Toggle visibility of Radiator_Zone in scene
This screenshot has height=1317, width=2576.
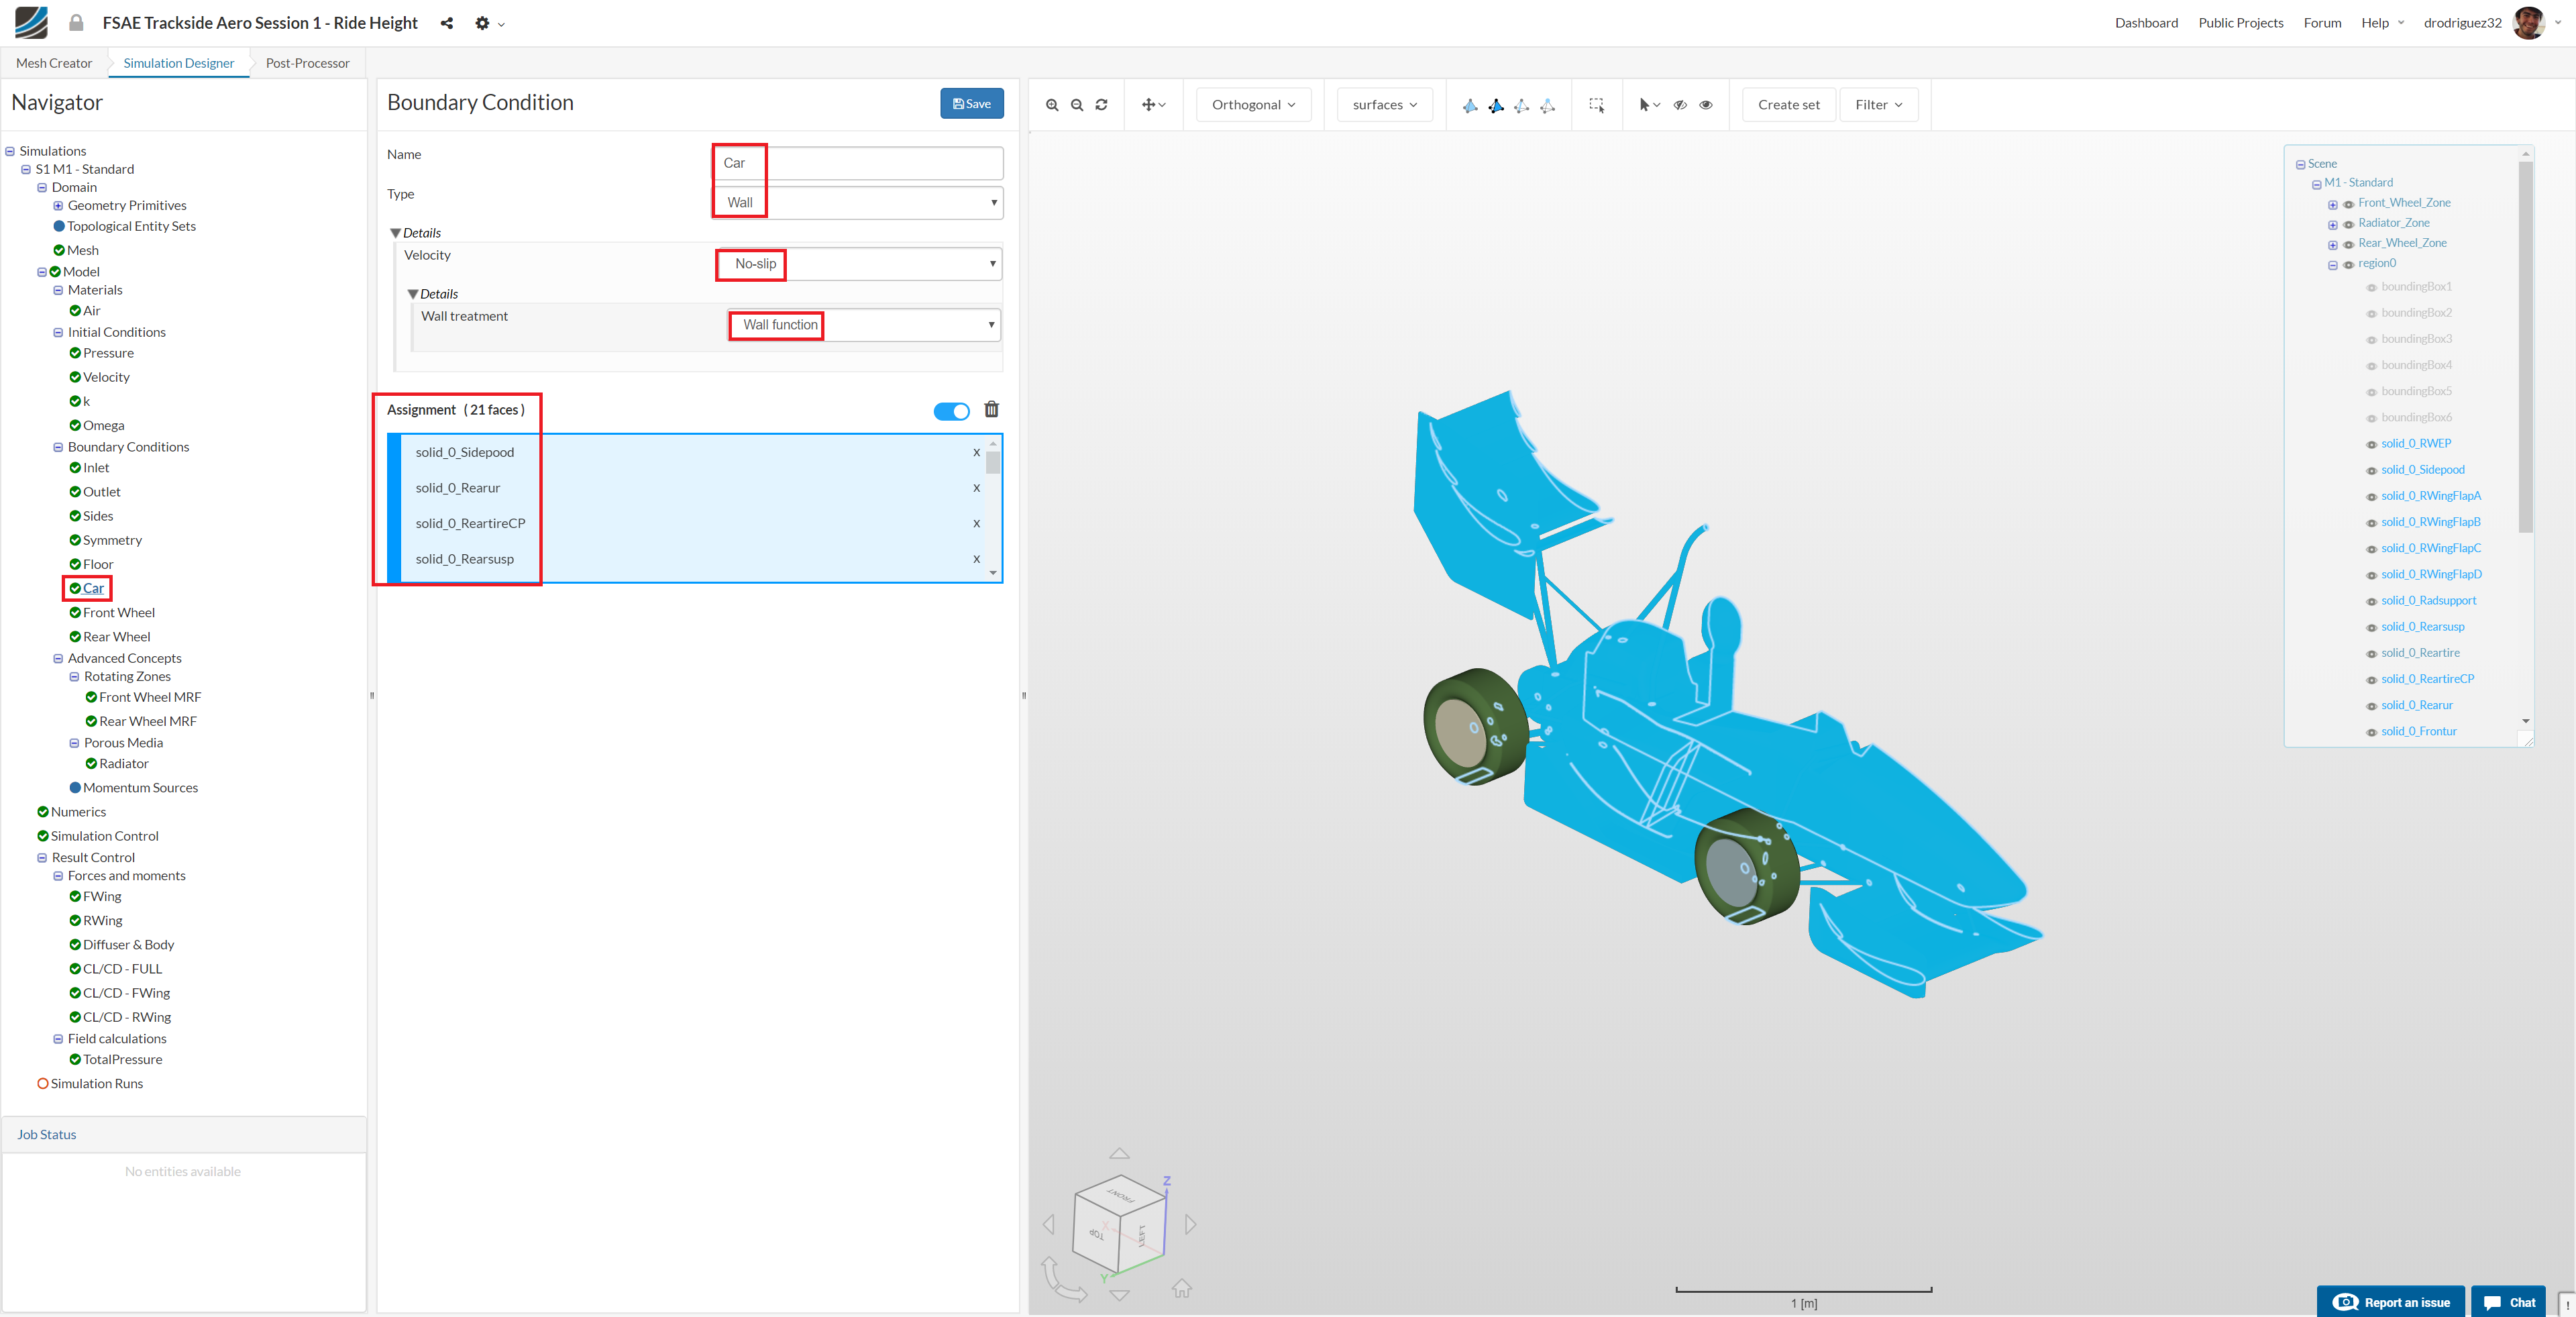2348,224
